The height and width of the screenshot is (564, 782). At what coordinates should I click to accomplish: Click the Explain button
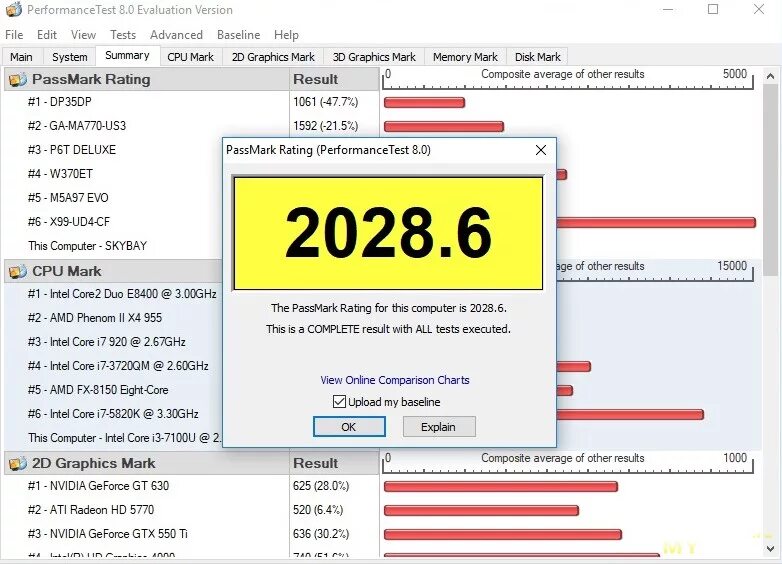(x=439, y=427)
